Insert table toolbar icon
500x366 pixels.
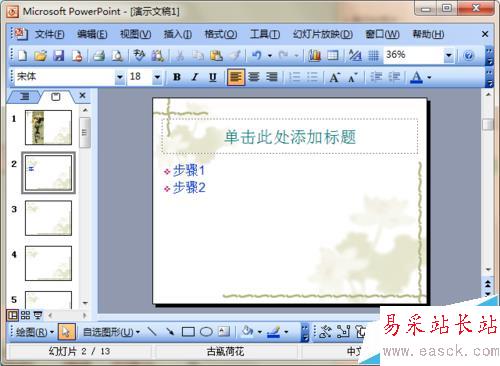tap(333, 55)
